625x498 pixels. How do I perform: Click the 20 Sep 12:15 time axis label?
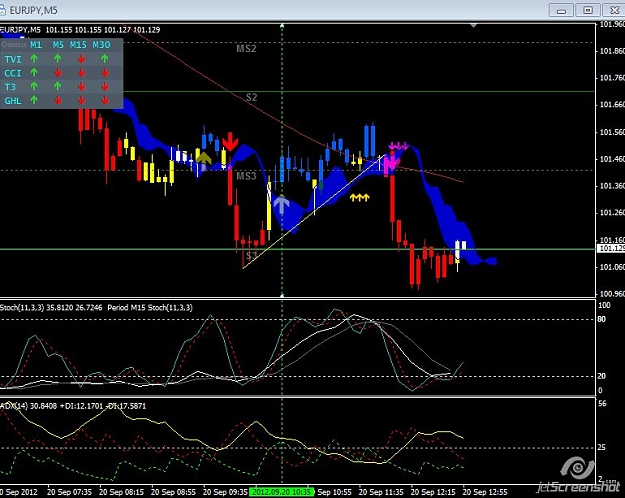click(x=433, y=492)
